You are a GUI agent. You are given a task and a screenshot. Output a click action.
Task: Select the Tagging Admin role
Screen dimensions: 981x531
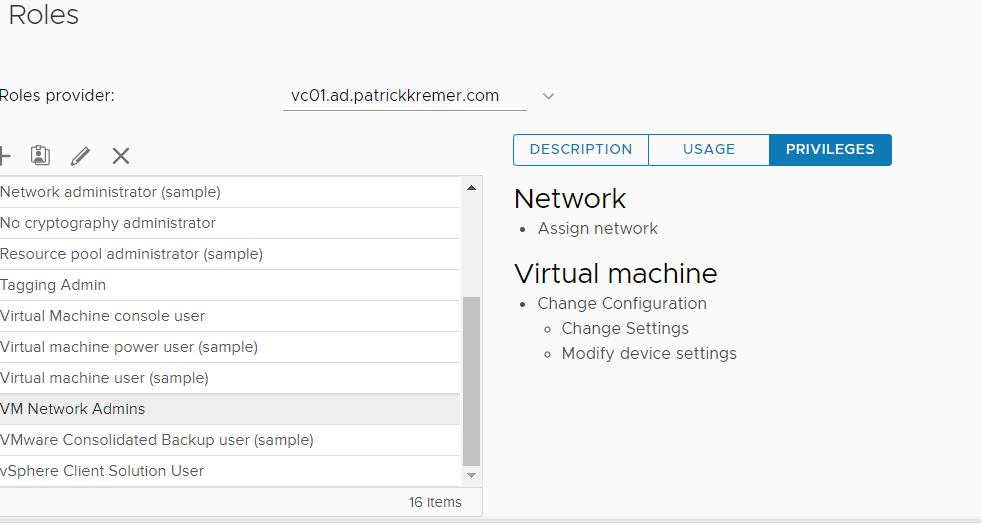(x=53, y=285)
